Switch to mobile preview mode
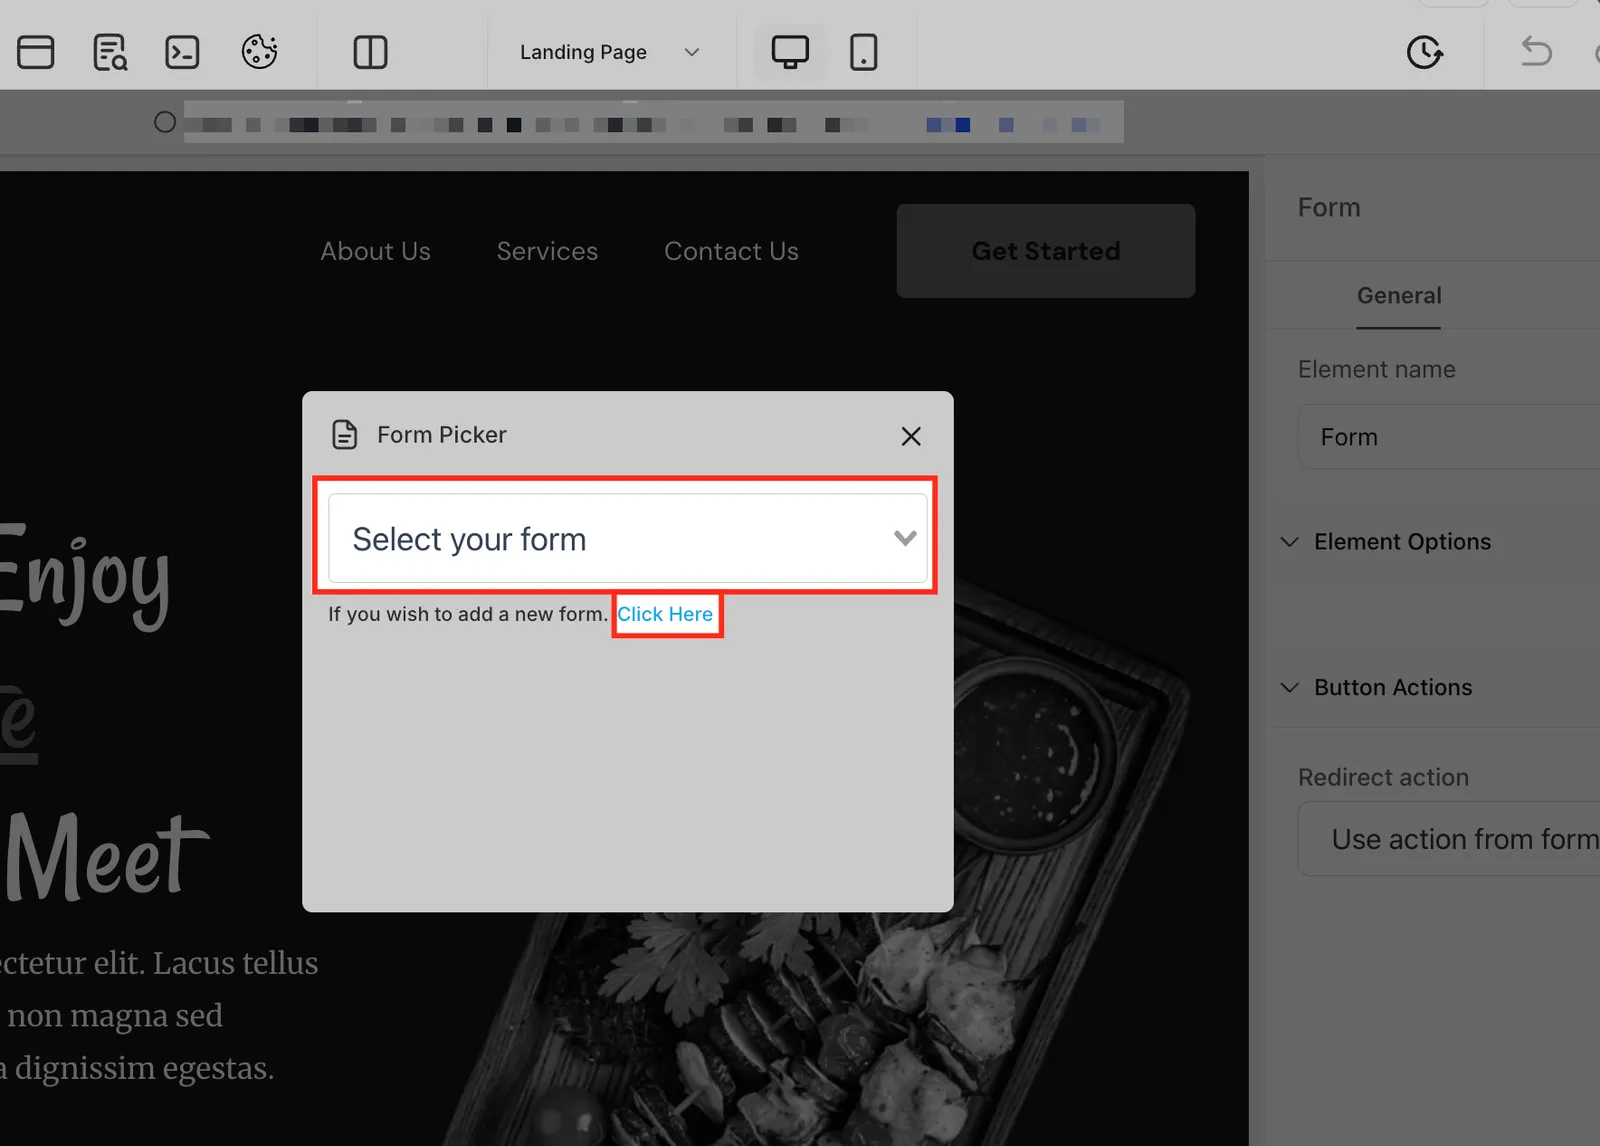This screenshot has width=1600, height=1146. coord(863,52)
